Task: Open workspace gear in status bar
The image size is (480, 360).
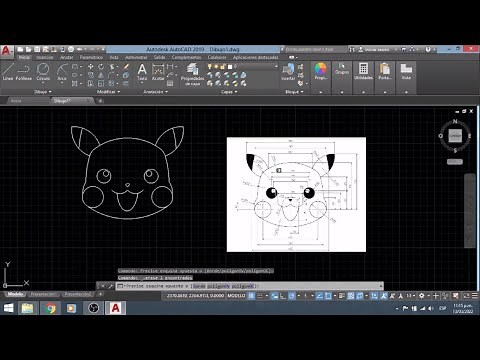Action: pos(422,296)
